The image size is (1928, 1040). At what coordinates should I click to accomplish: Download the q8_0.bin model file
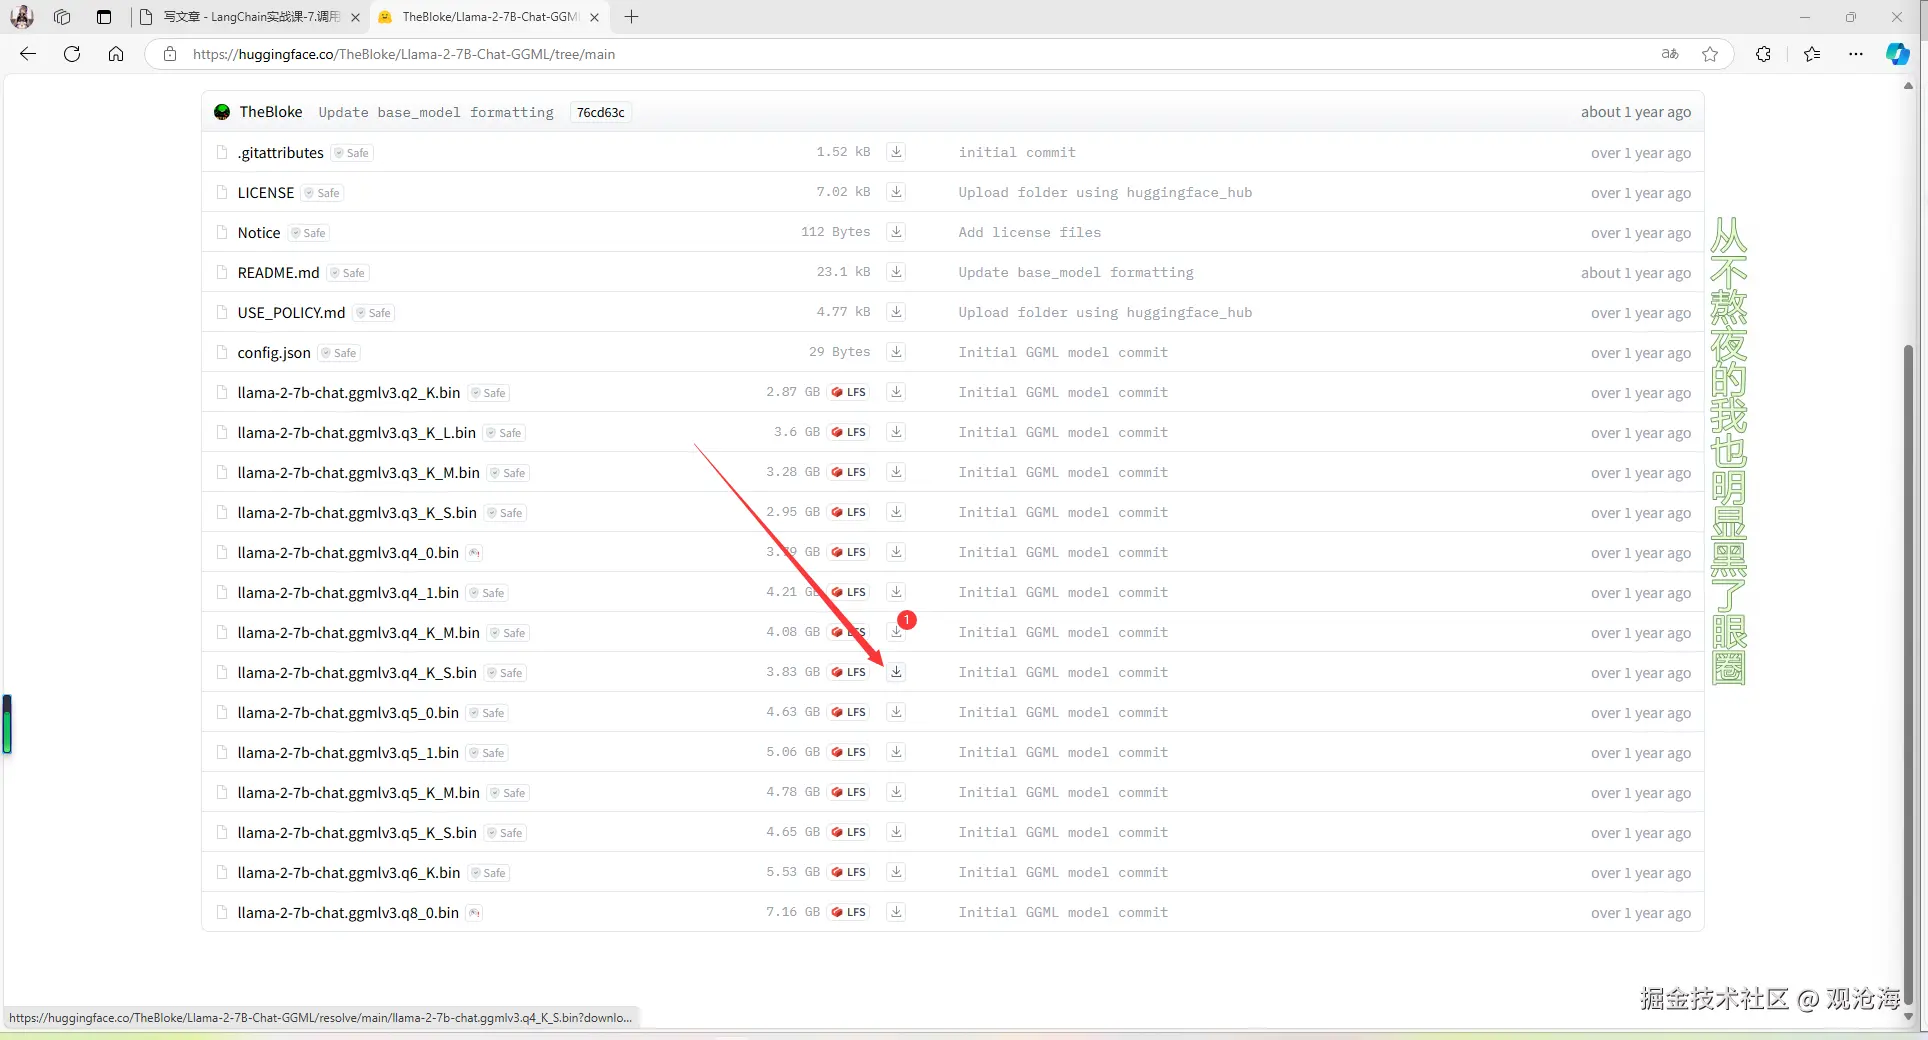896,912
